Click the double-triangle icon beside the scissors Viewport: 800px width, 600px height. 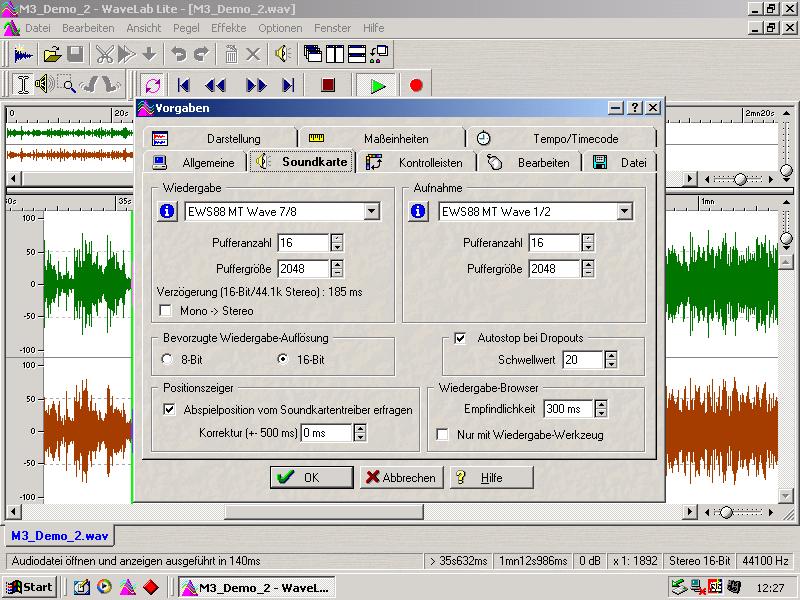127,54
